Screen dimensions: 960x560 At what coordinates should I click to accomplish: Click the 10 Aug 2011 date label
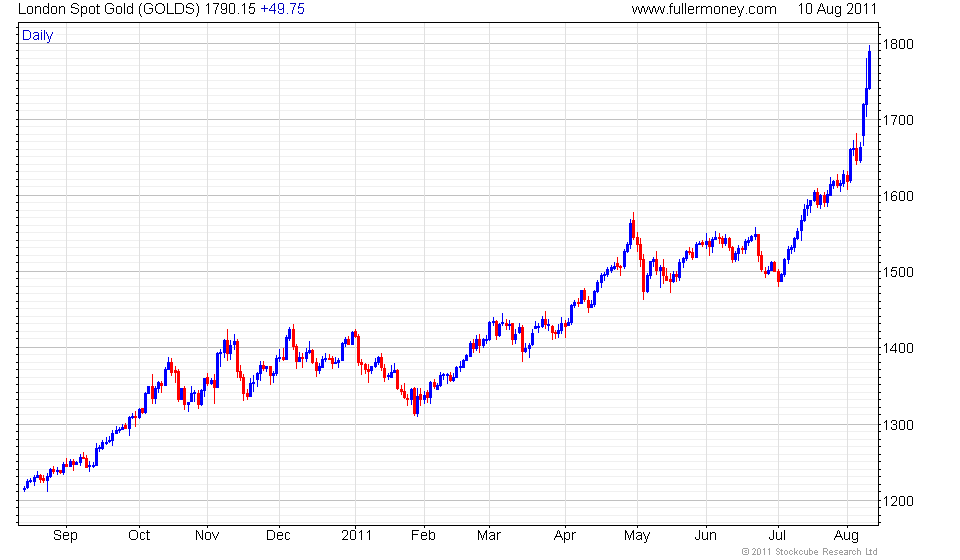click(x=837, y=9)
